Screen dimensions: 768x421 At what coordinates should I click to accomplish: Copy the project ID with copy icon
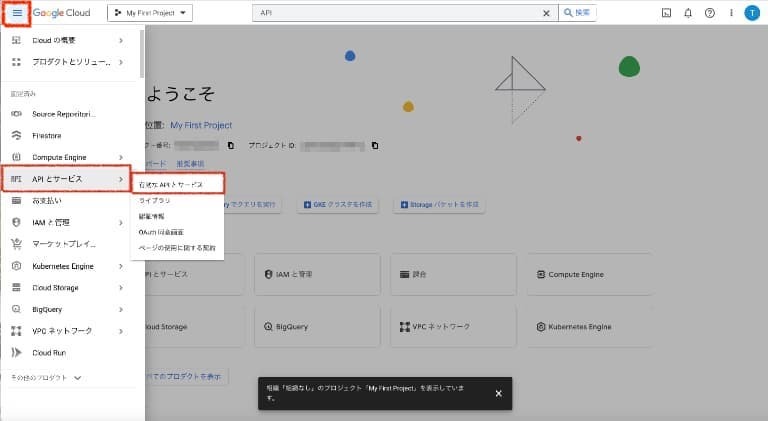(375, 145)
